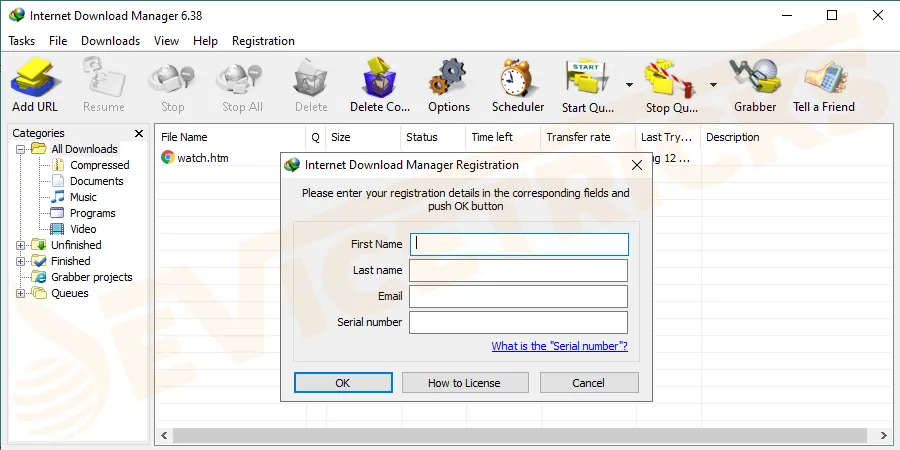Sort by Description column header
900x450 pixels.
[x=797, y=137]
